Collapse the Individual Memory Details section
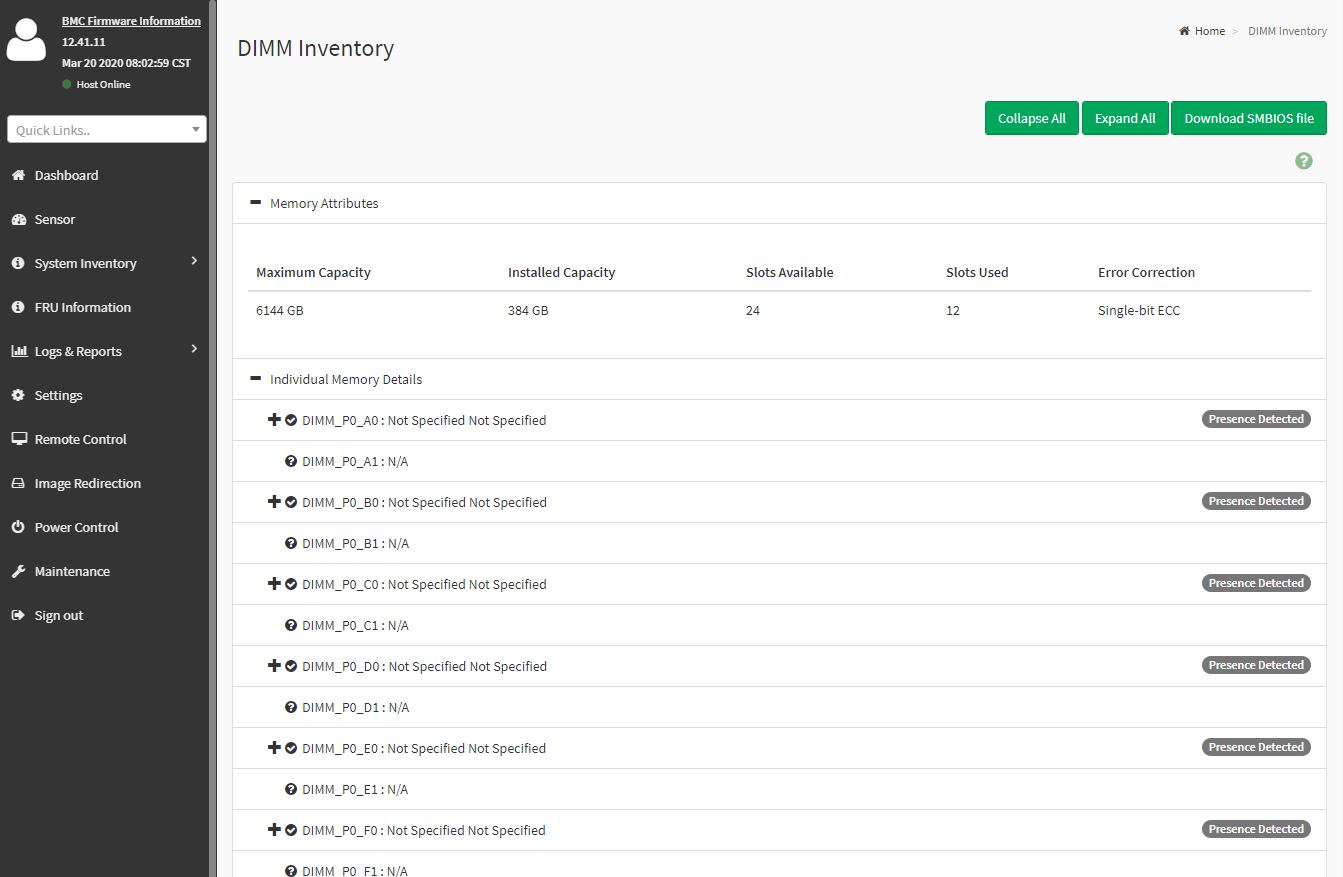The height and width of the screenshot is (877, 1343). click(x=256, y=379)
